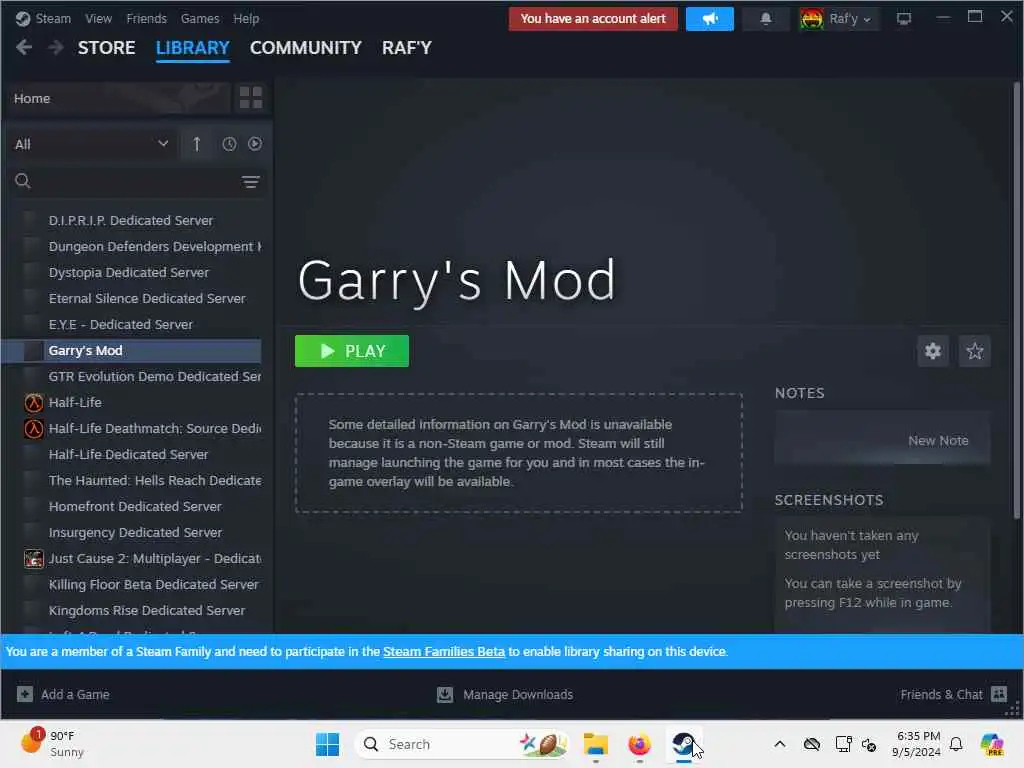The image size is (1024, 768).
Task: Select the Half-Life game icon
Action: (34, 402)
